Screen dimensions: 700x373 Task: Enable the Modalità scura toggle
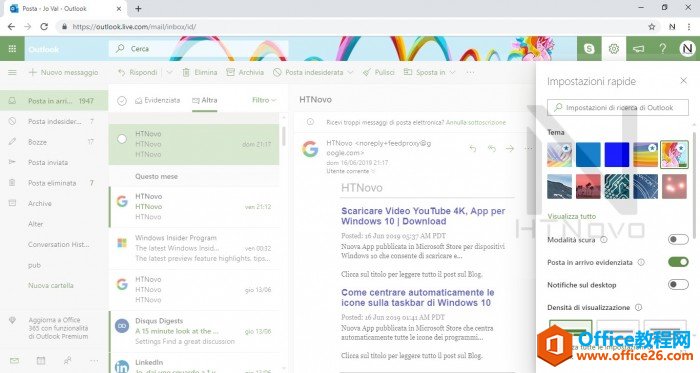pos(678,240)
